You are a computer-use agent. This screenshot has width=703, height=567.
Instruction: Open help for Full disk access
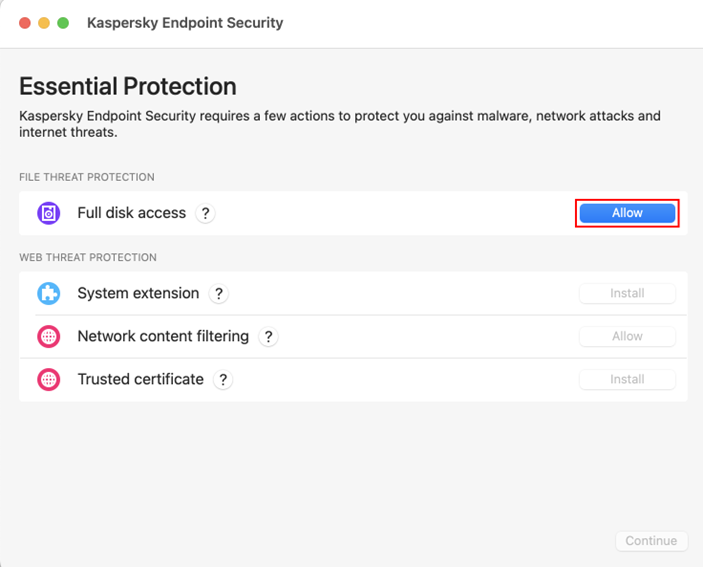[205, 213]
